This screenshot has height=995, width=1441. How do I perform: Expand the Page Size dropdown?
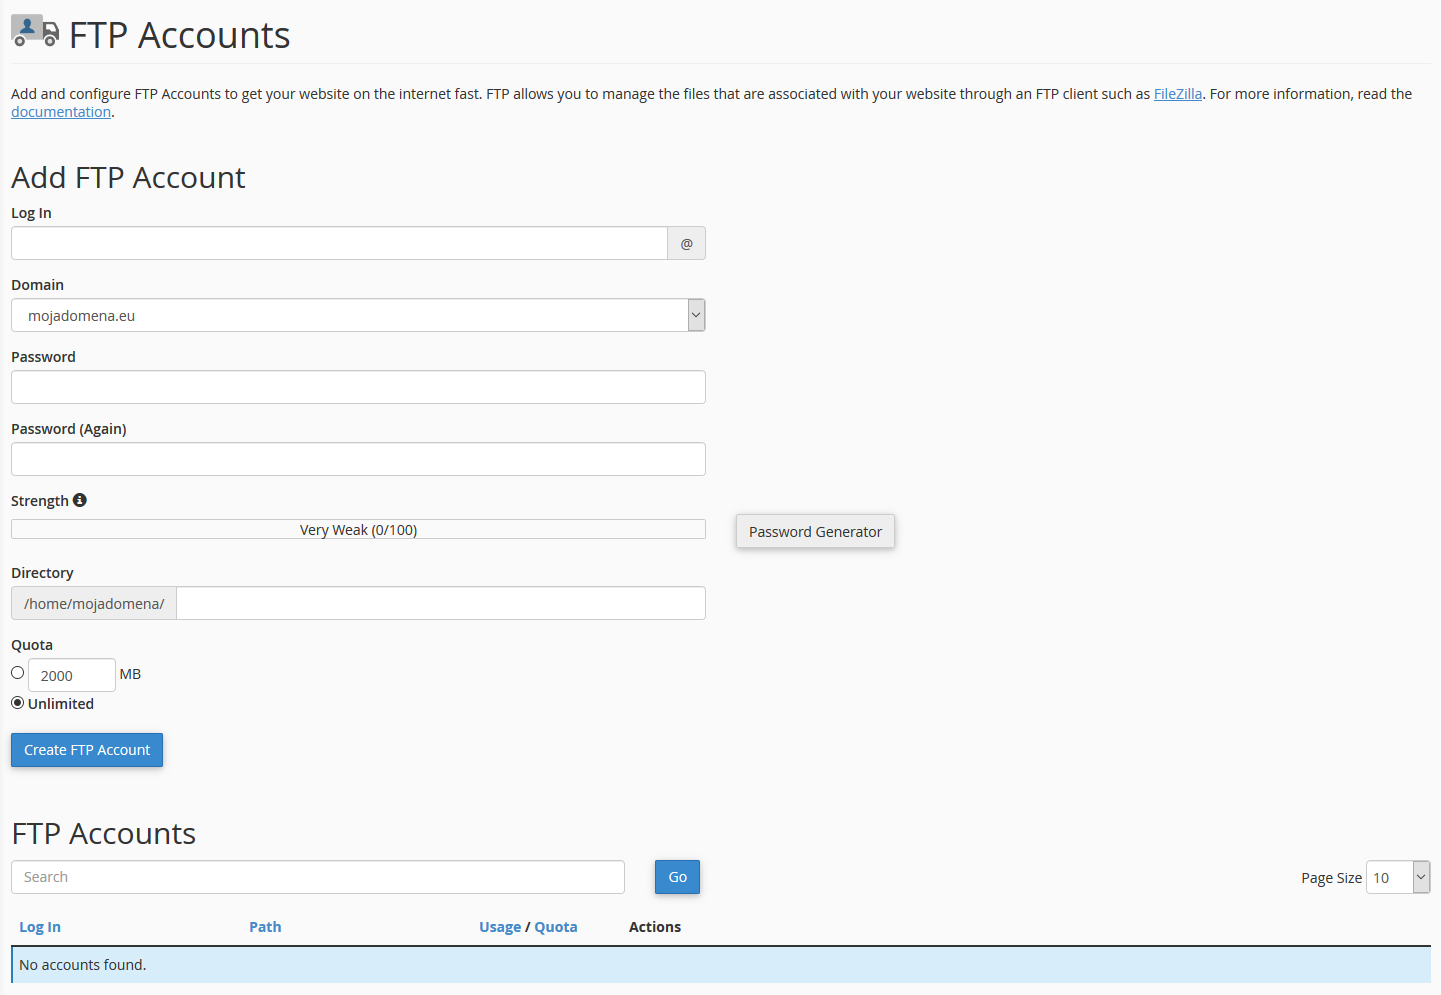1397,877
